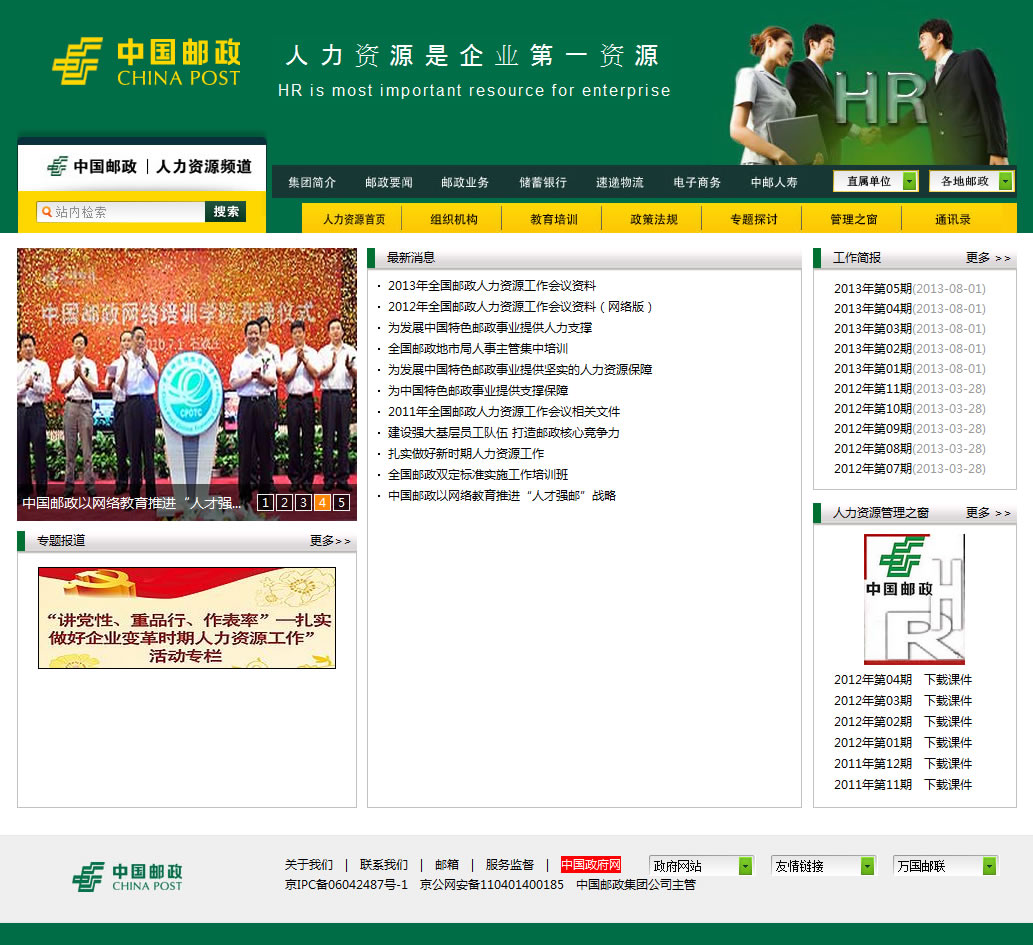This screenshot has width=1033, height=945.
Task: Click 更多 link in 专题报道 section
Action: 330,541
